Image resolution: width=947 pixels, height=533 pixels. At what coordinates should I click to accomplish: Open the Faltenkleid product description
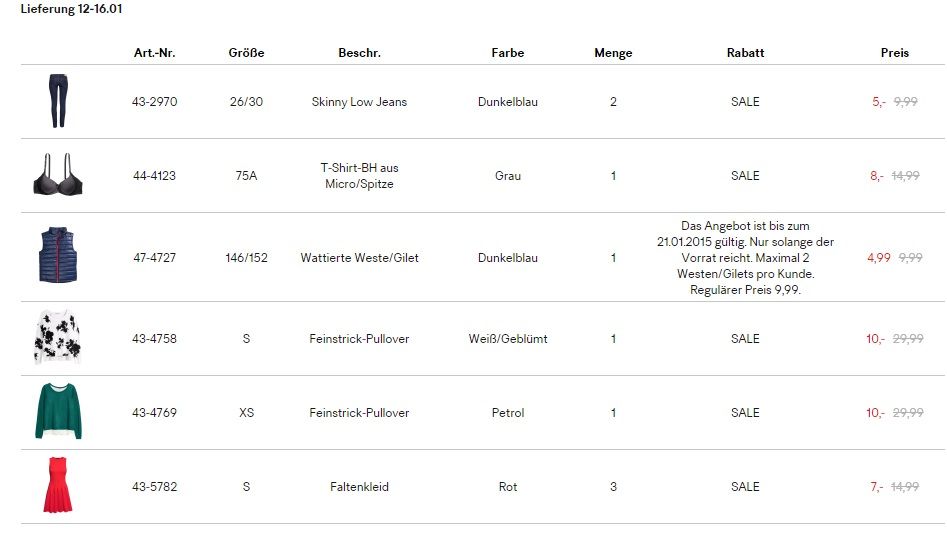[x=359, y=487]
